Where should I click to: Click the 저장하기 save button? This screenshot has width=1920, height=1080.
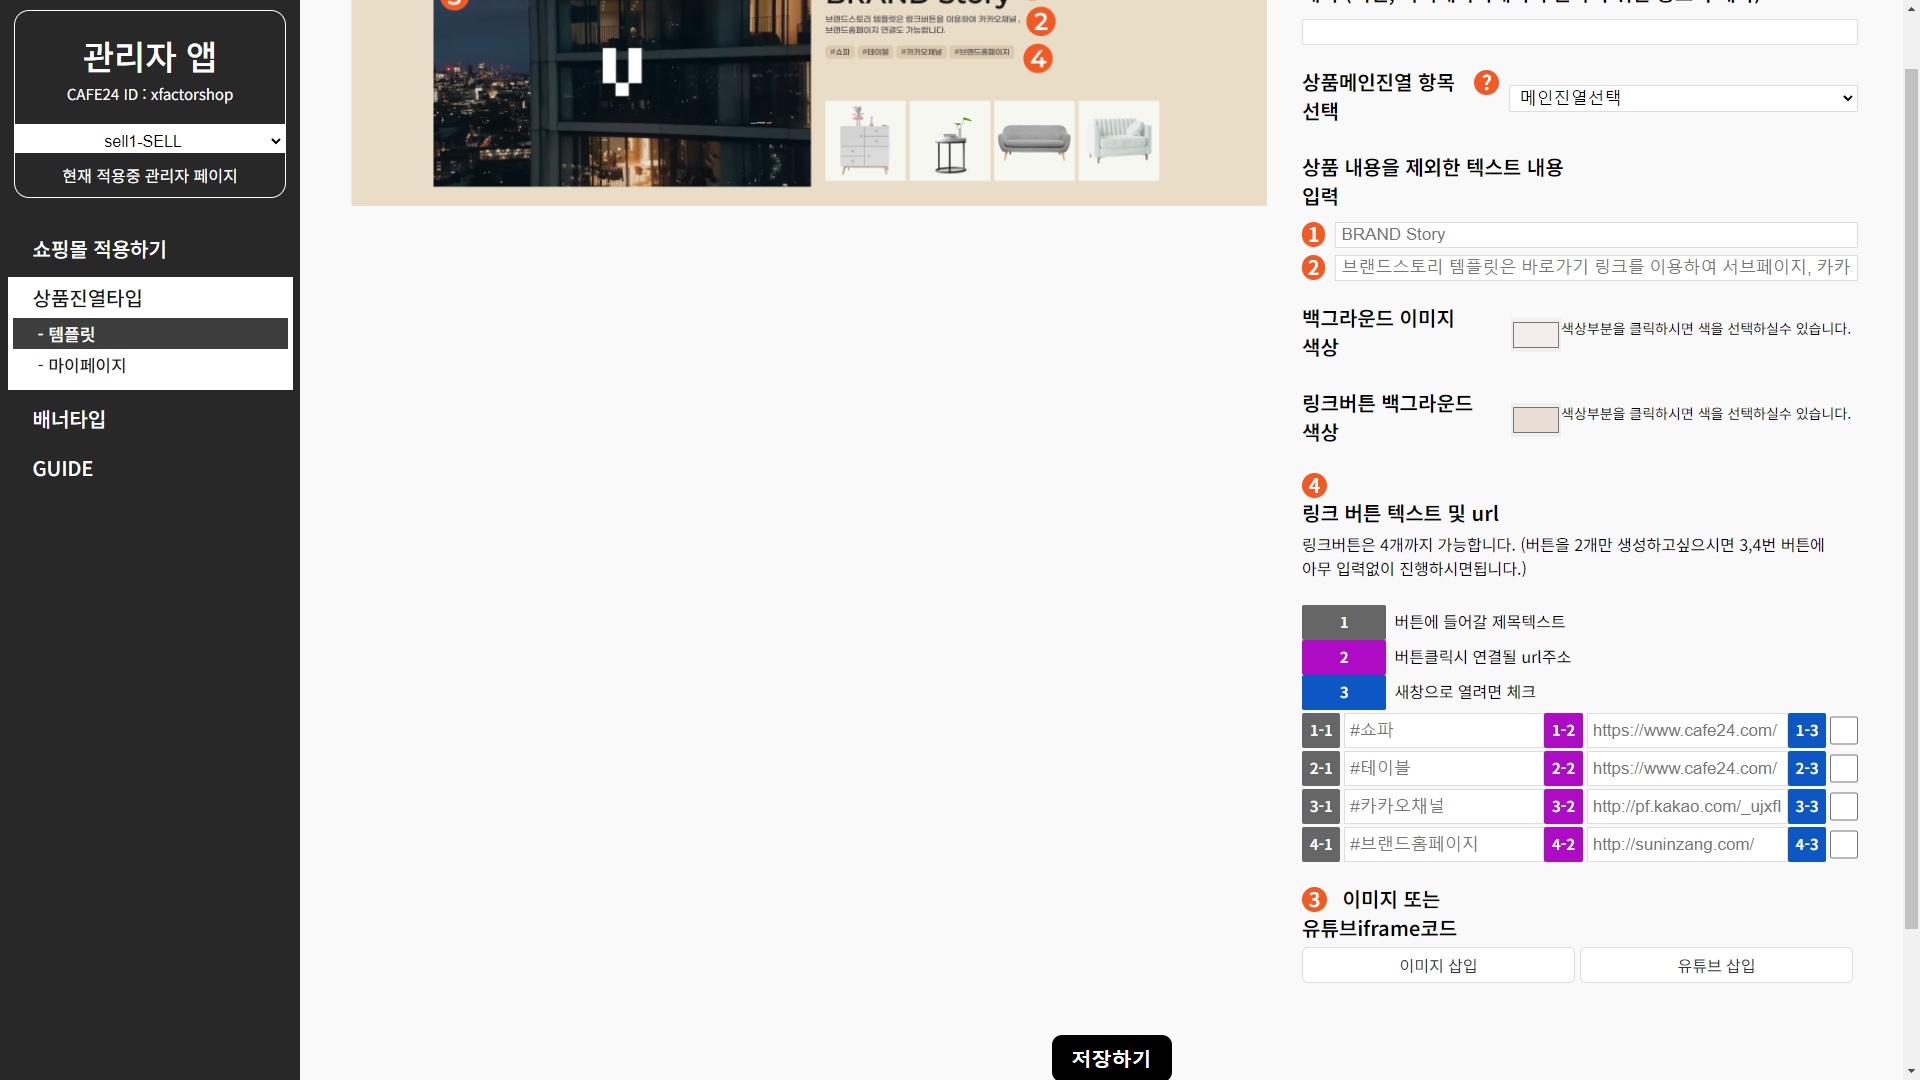tap(1111, 1058)
